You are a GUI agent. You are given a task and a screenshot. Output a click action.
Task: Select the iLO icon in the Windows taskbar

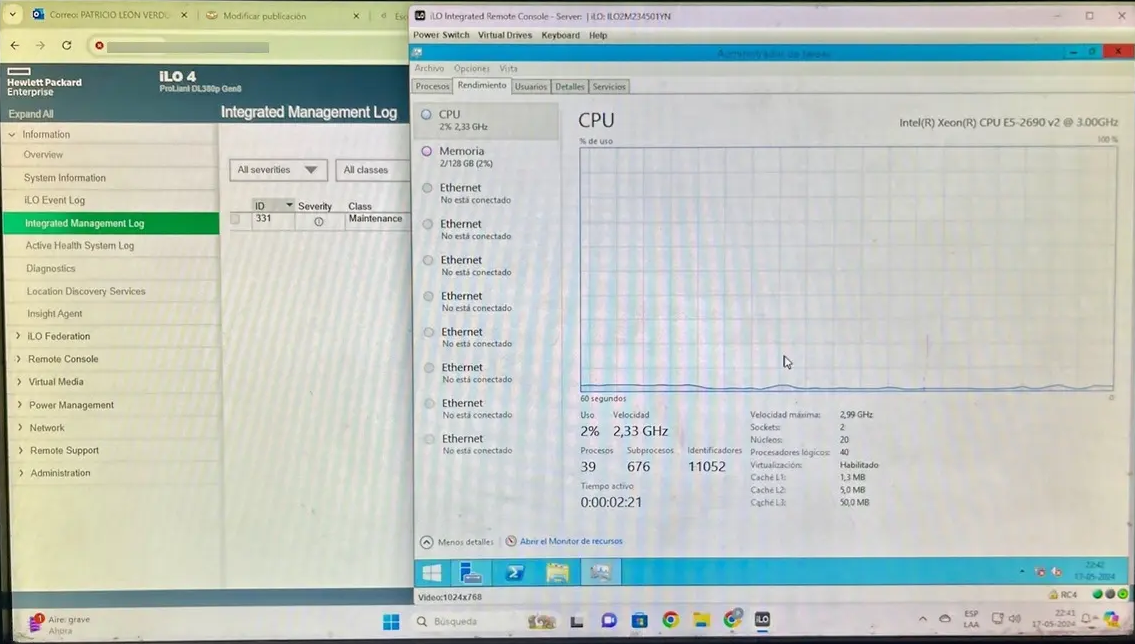tap(763, 621)
